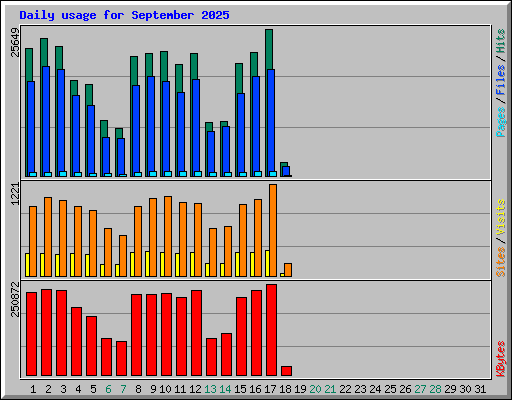Select green weekend day 28 label
This screenshot has height=400, width=512.
coord(435,389)
